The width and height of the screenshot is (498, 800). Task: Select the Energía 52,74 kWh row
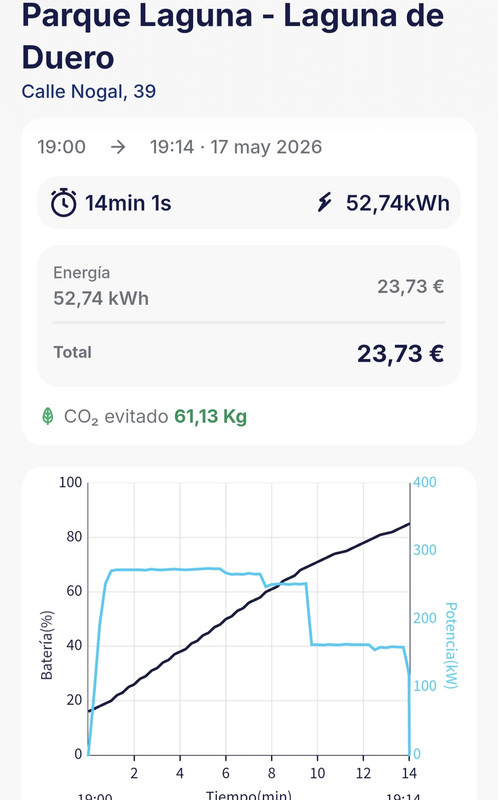click(x=249, y=286)
